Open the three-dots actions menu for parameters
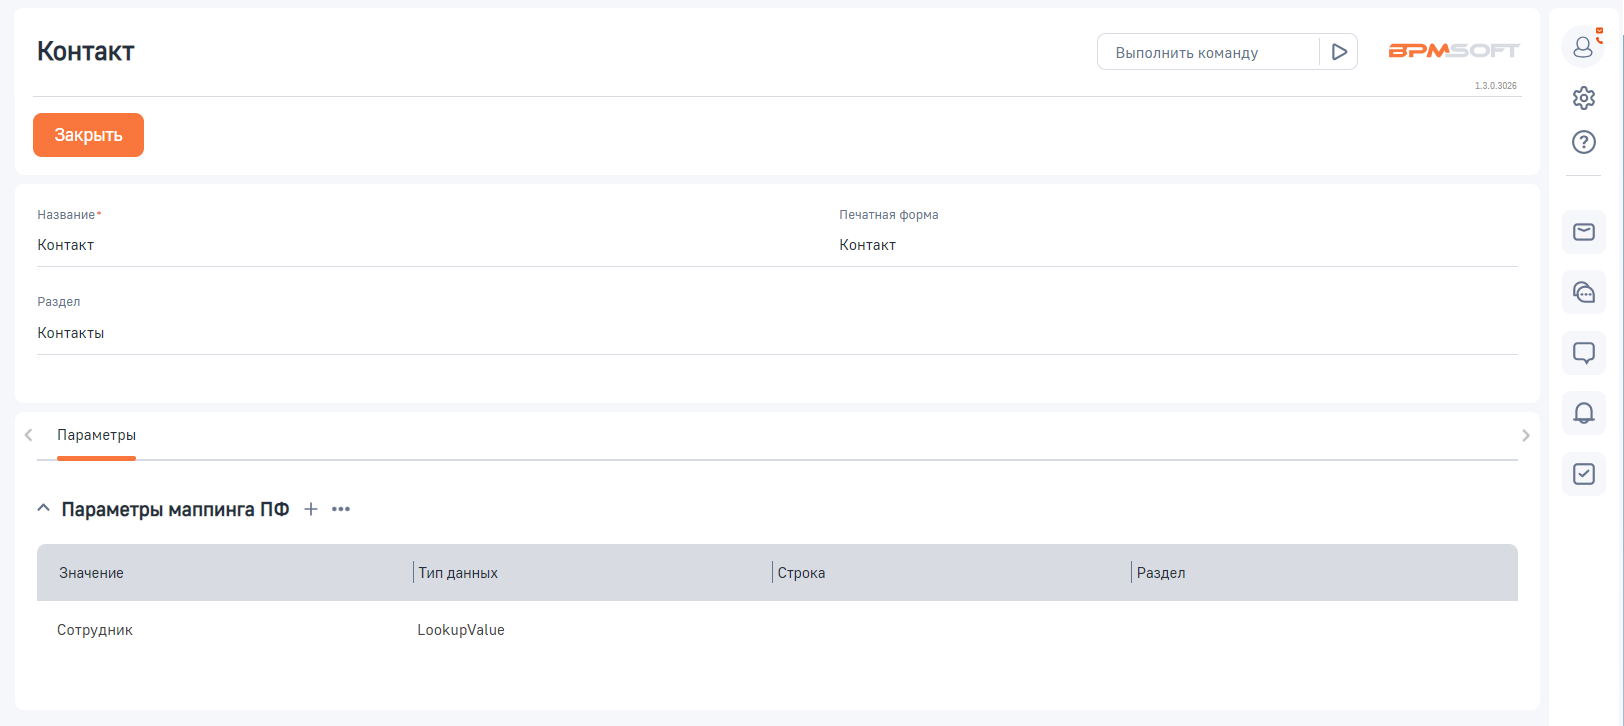Screen dimensions: 1624x726 point(341,509)
